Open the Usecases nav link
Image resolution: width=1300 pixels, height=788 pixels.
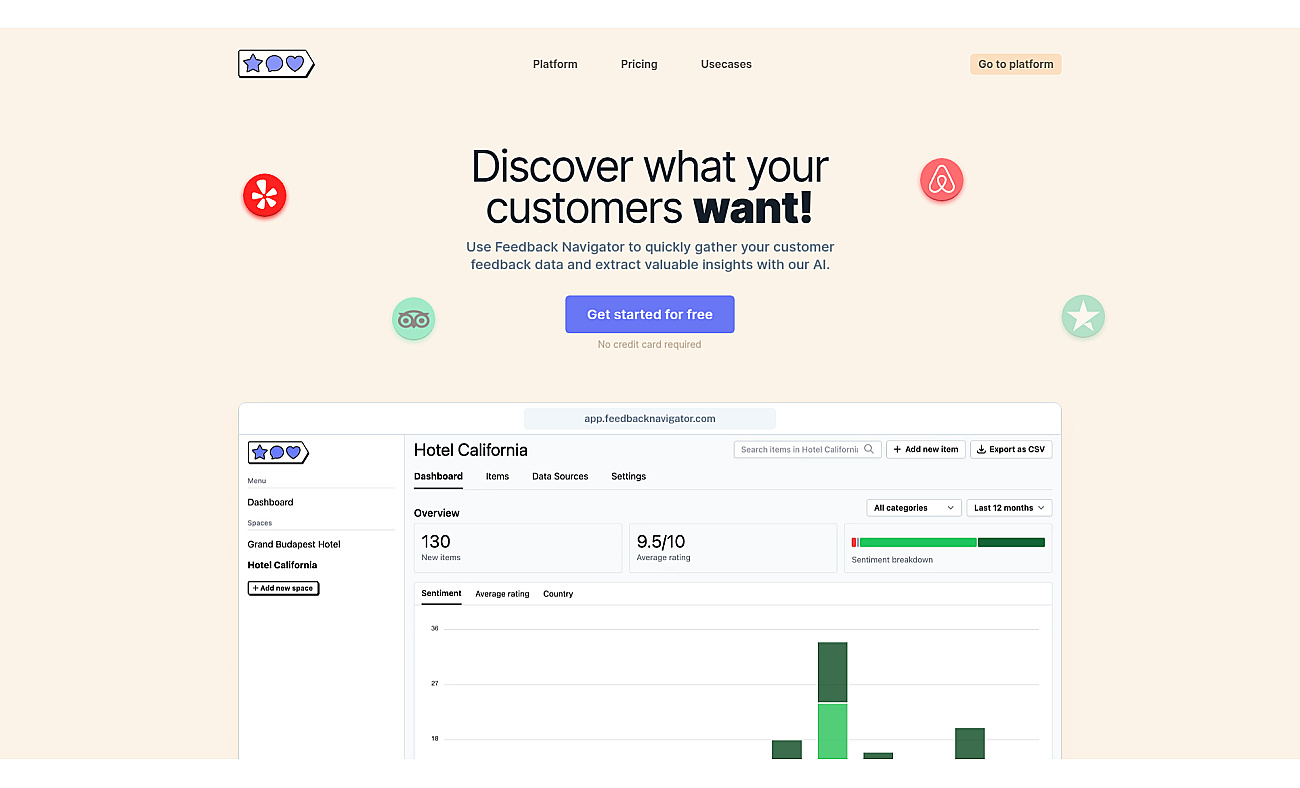(726, 64)
